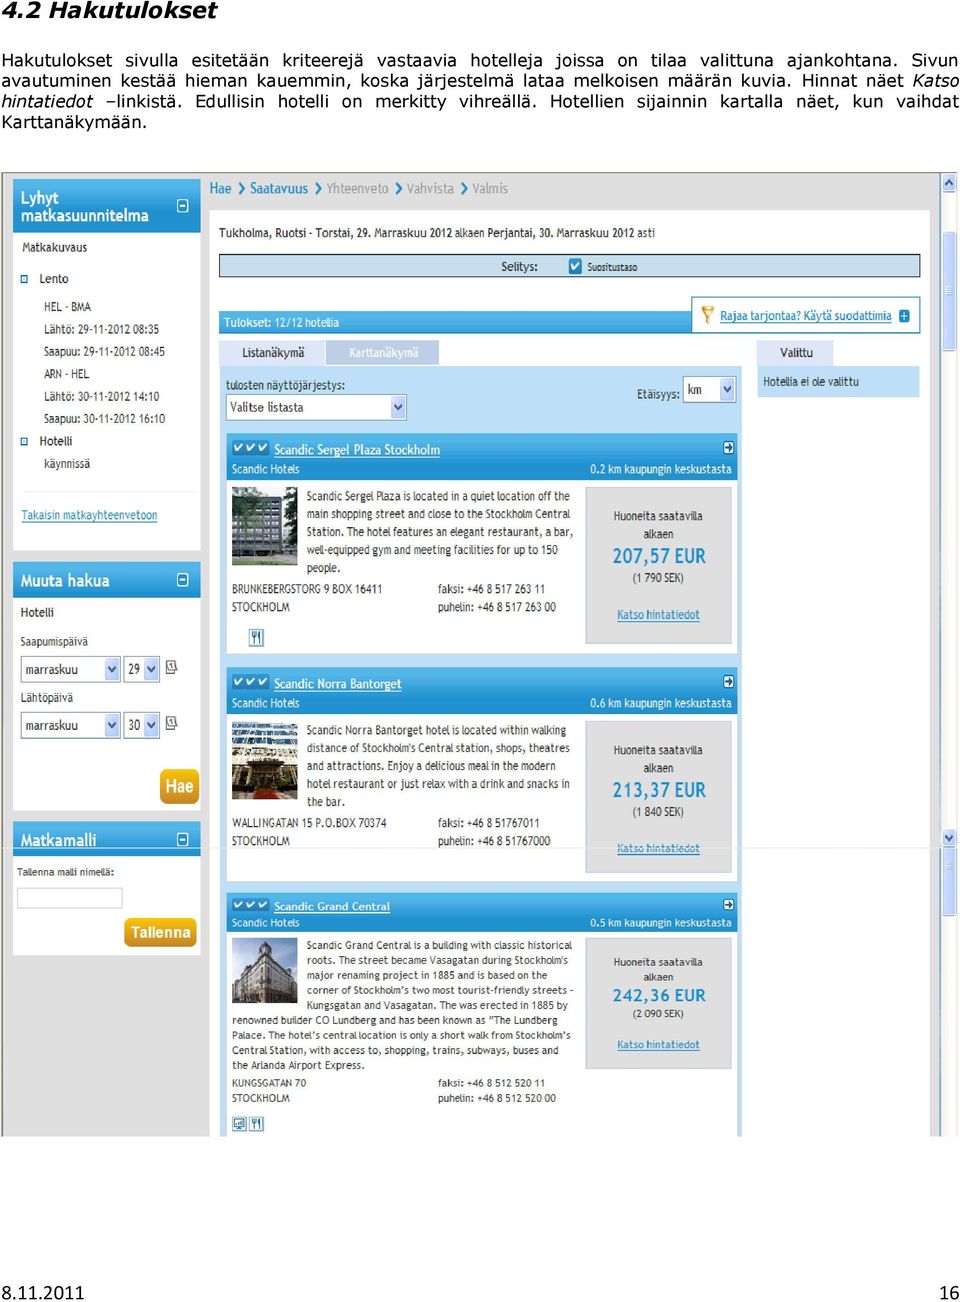Open the Saapumispäivä calendar picker icon

[171, 667]
